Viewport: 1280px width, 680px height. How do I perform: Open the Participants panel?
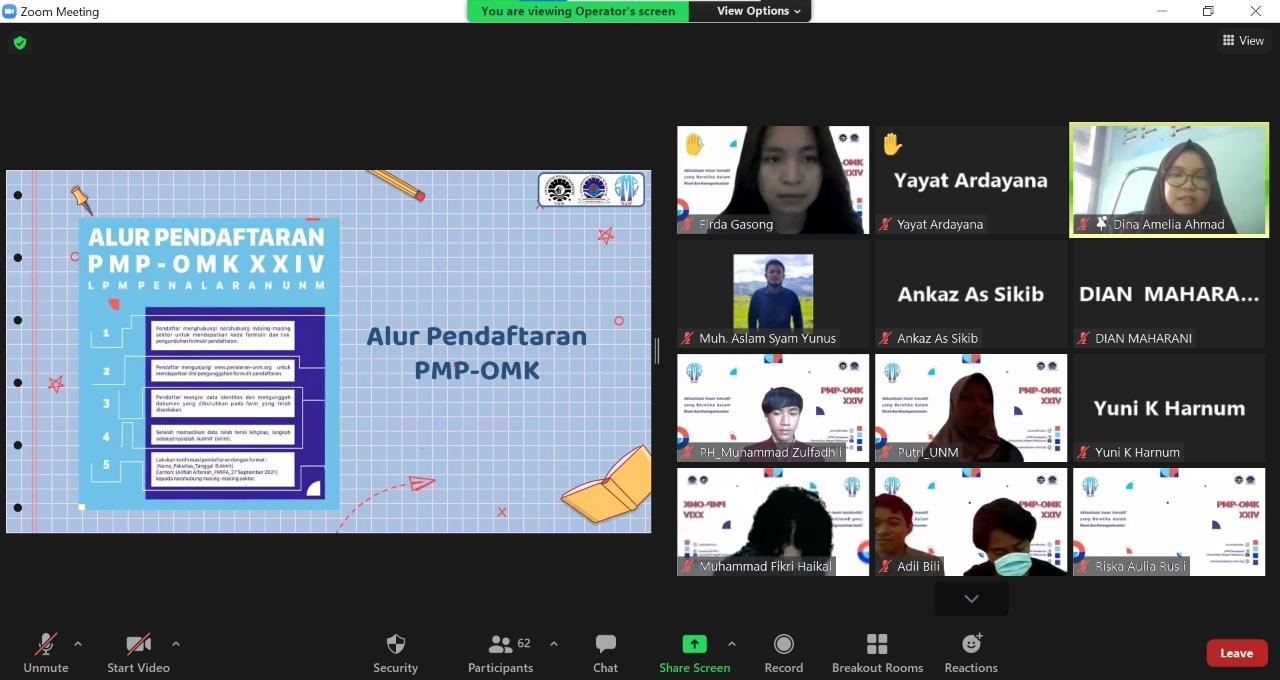tap(500, 653)
